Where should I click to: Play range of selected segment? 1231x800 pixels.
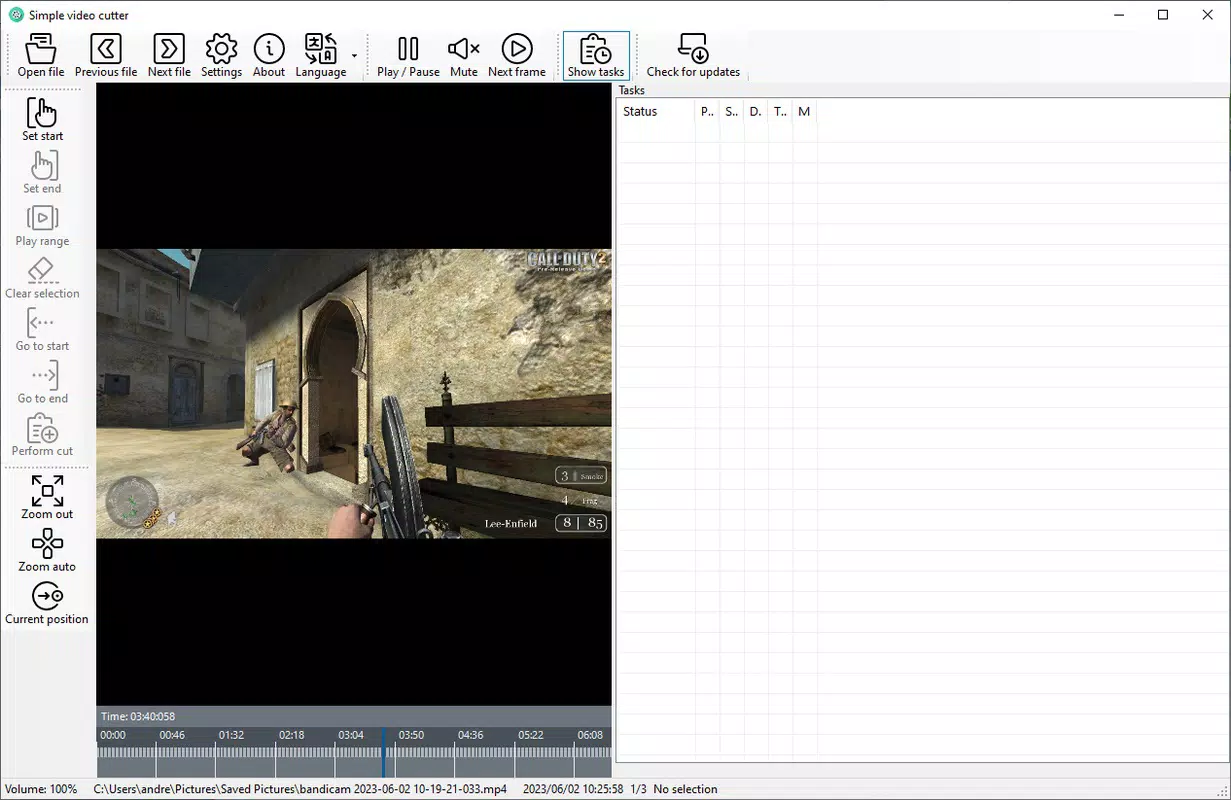[x=43, y=224]
